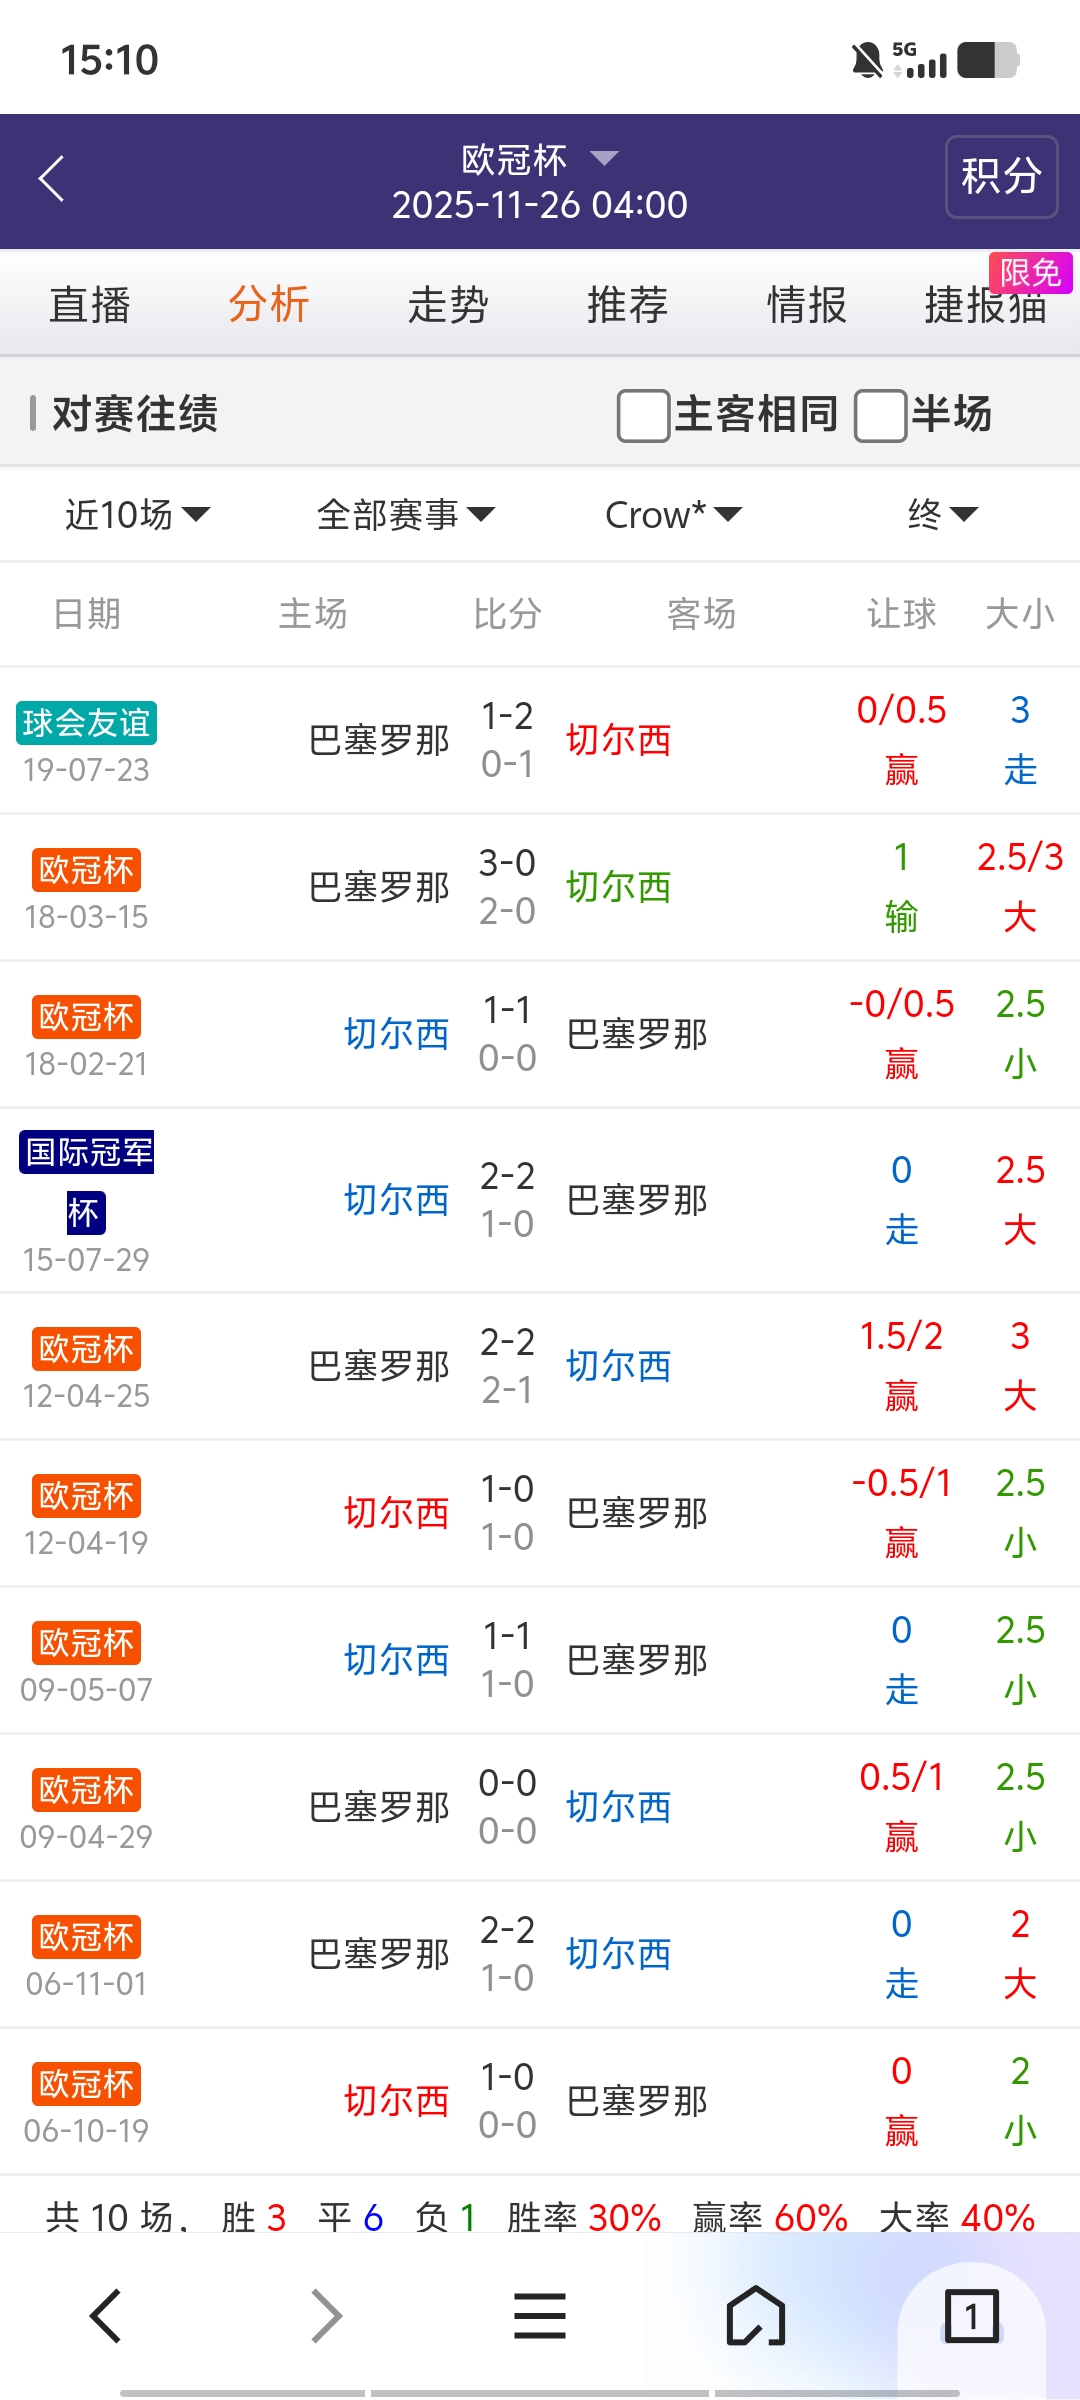Screen dimensions: 1080x2400
Task: Tap the browser forward arrow
Action: coord(326,2315)
